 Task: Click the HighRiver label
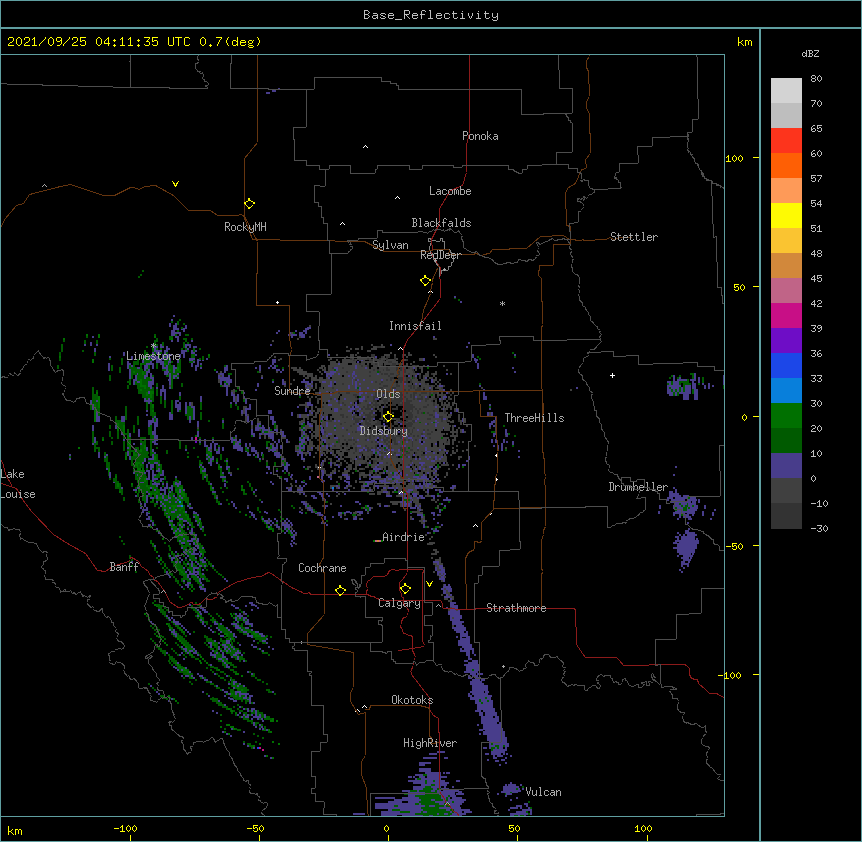pyautogui.click(x=430, y=743)
